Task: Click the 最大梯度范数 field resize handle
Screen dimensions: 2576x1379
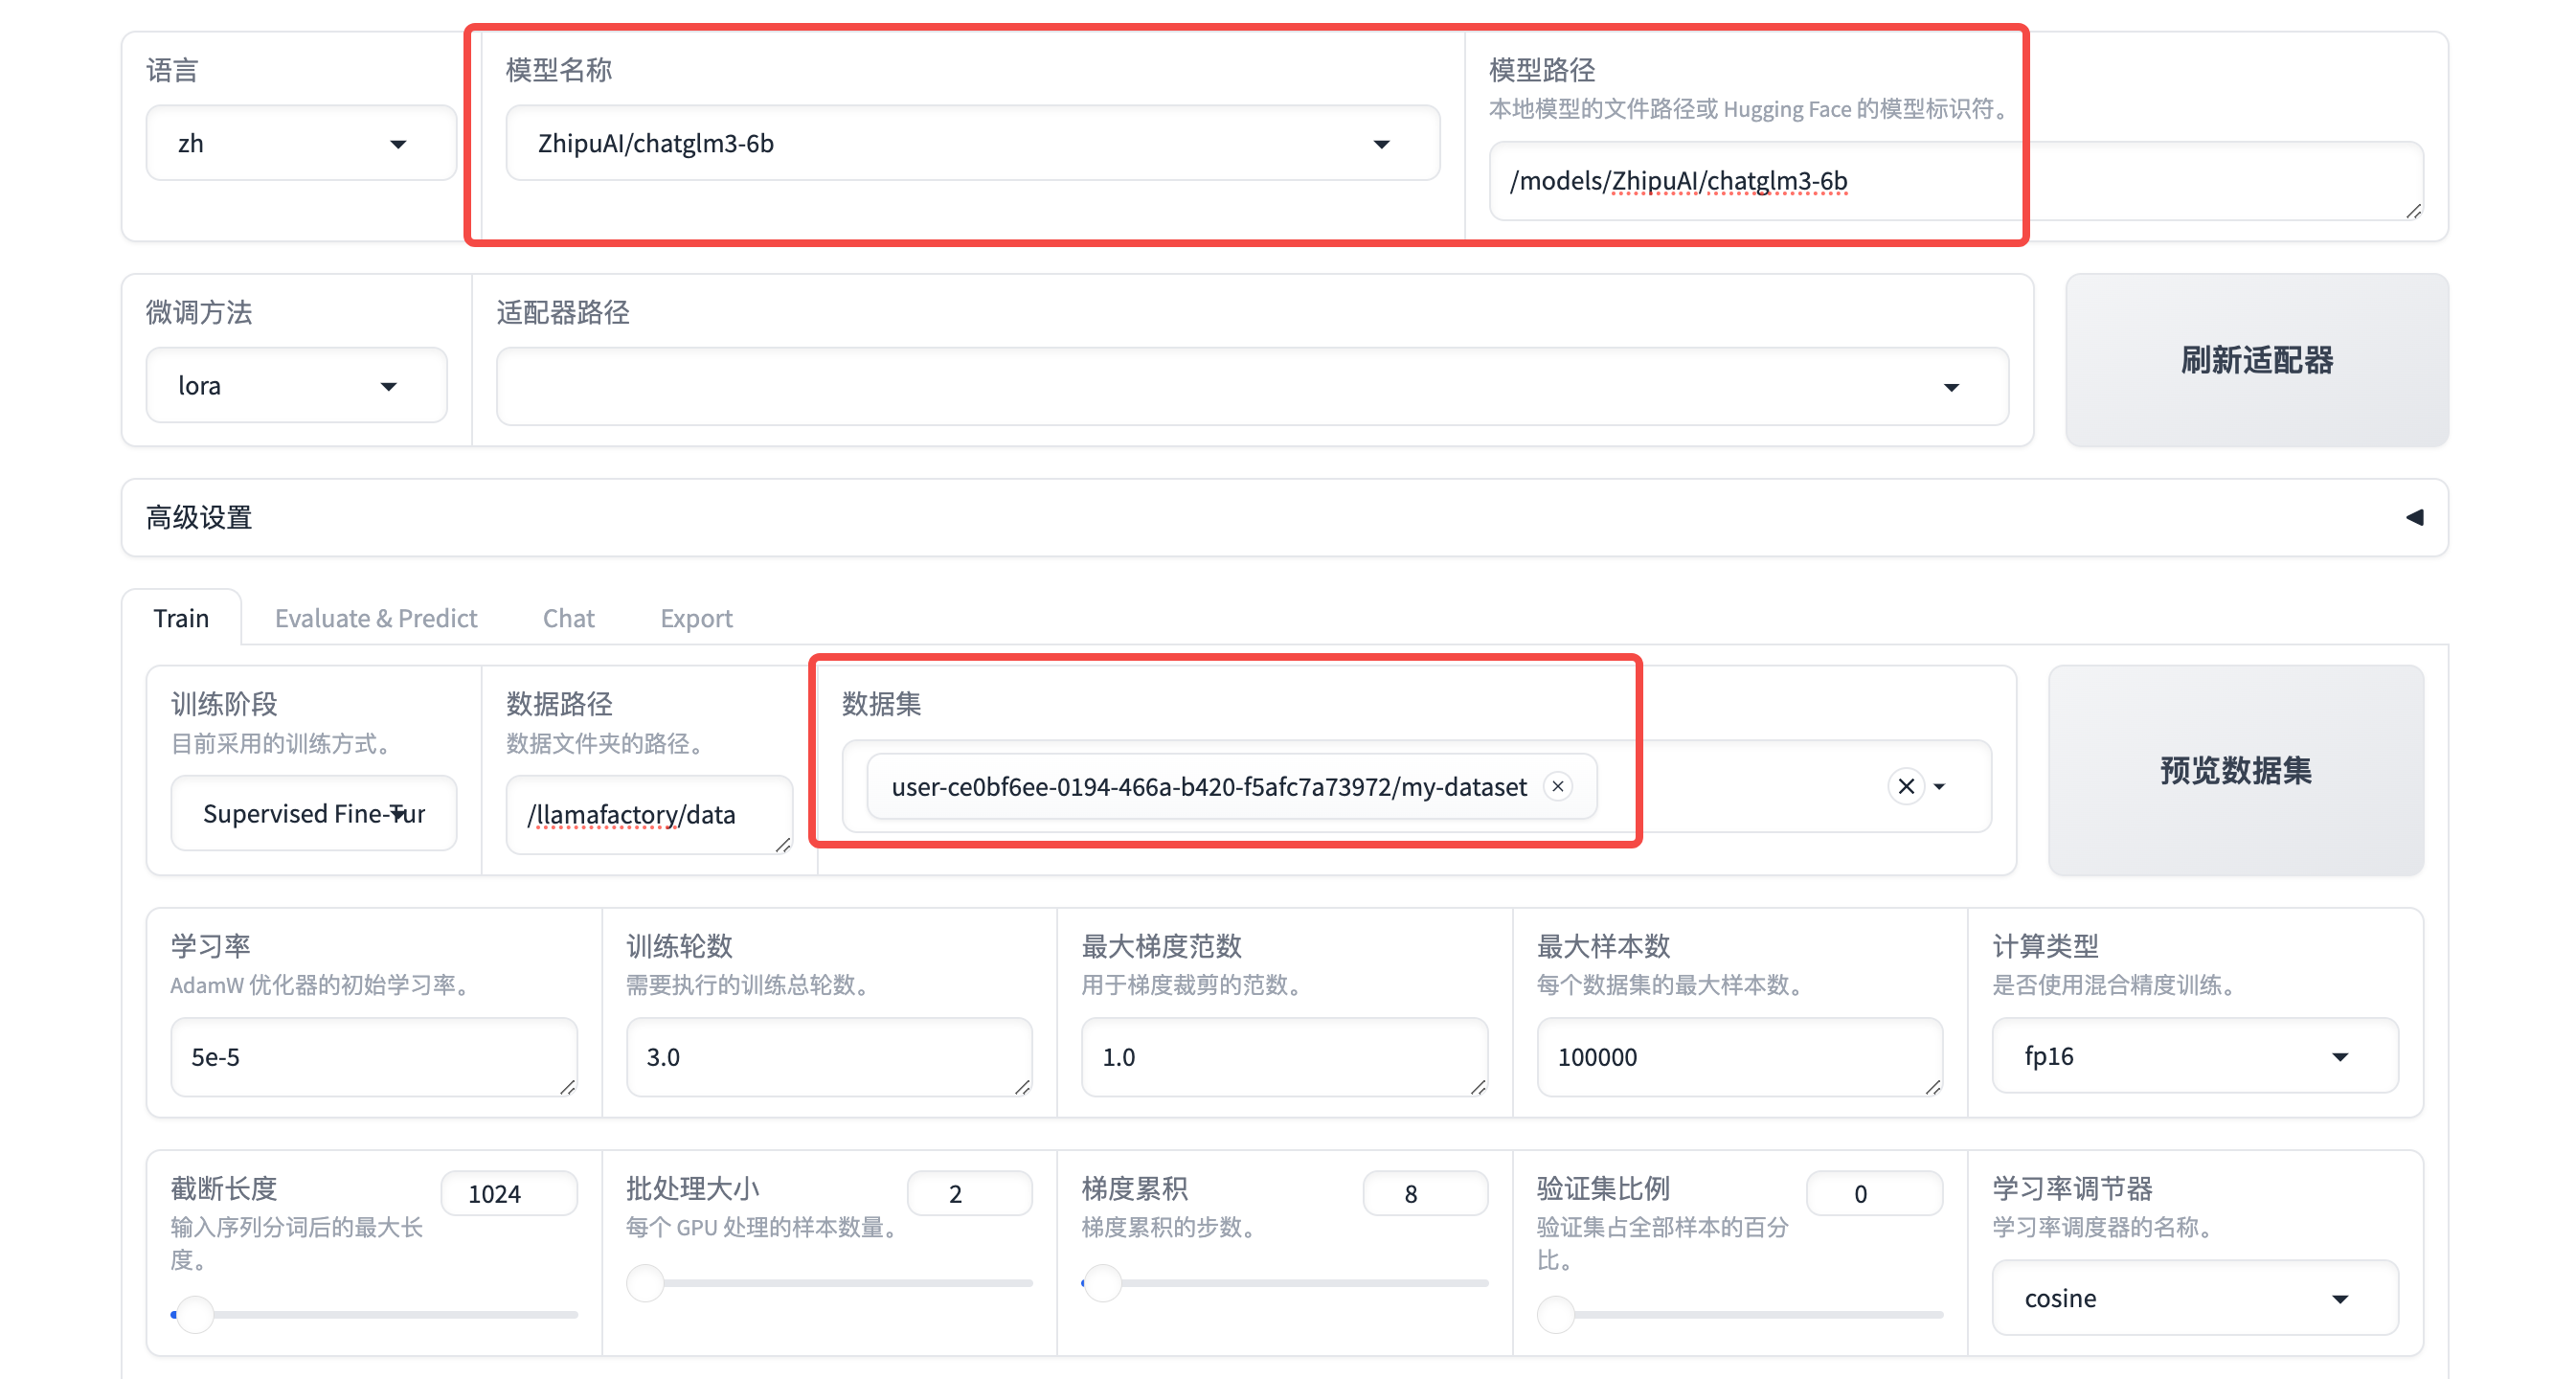Action: [x=1478, y=1087]
